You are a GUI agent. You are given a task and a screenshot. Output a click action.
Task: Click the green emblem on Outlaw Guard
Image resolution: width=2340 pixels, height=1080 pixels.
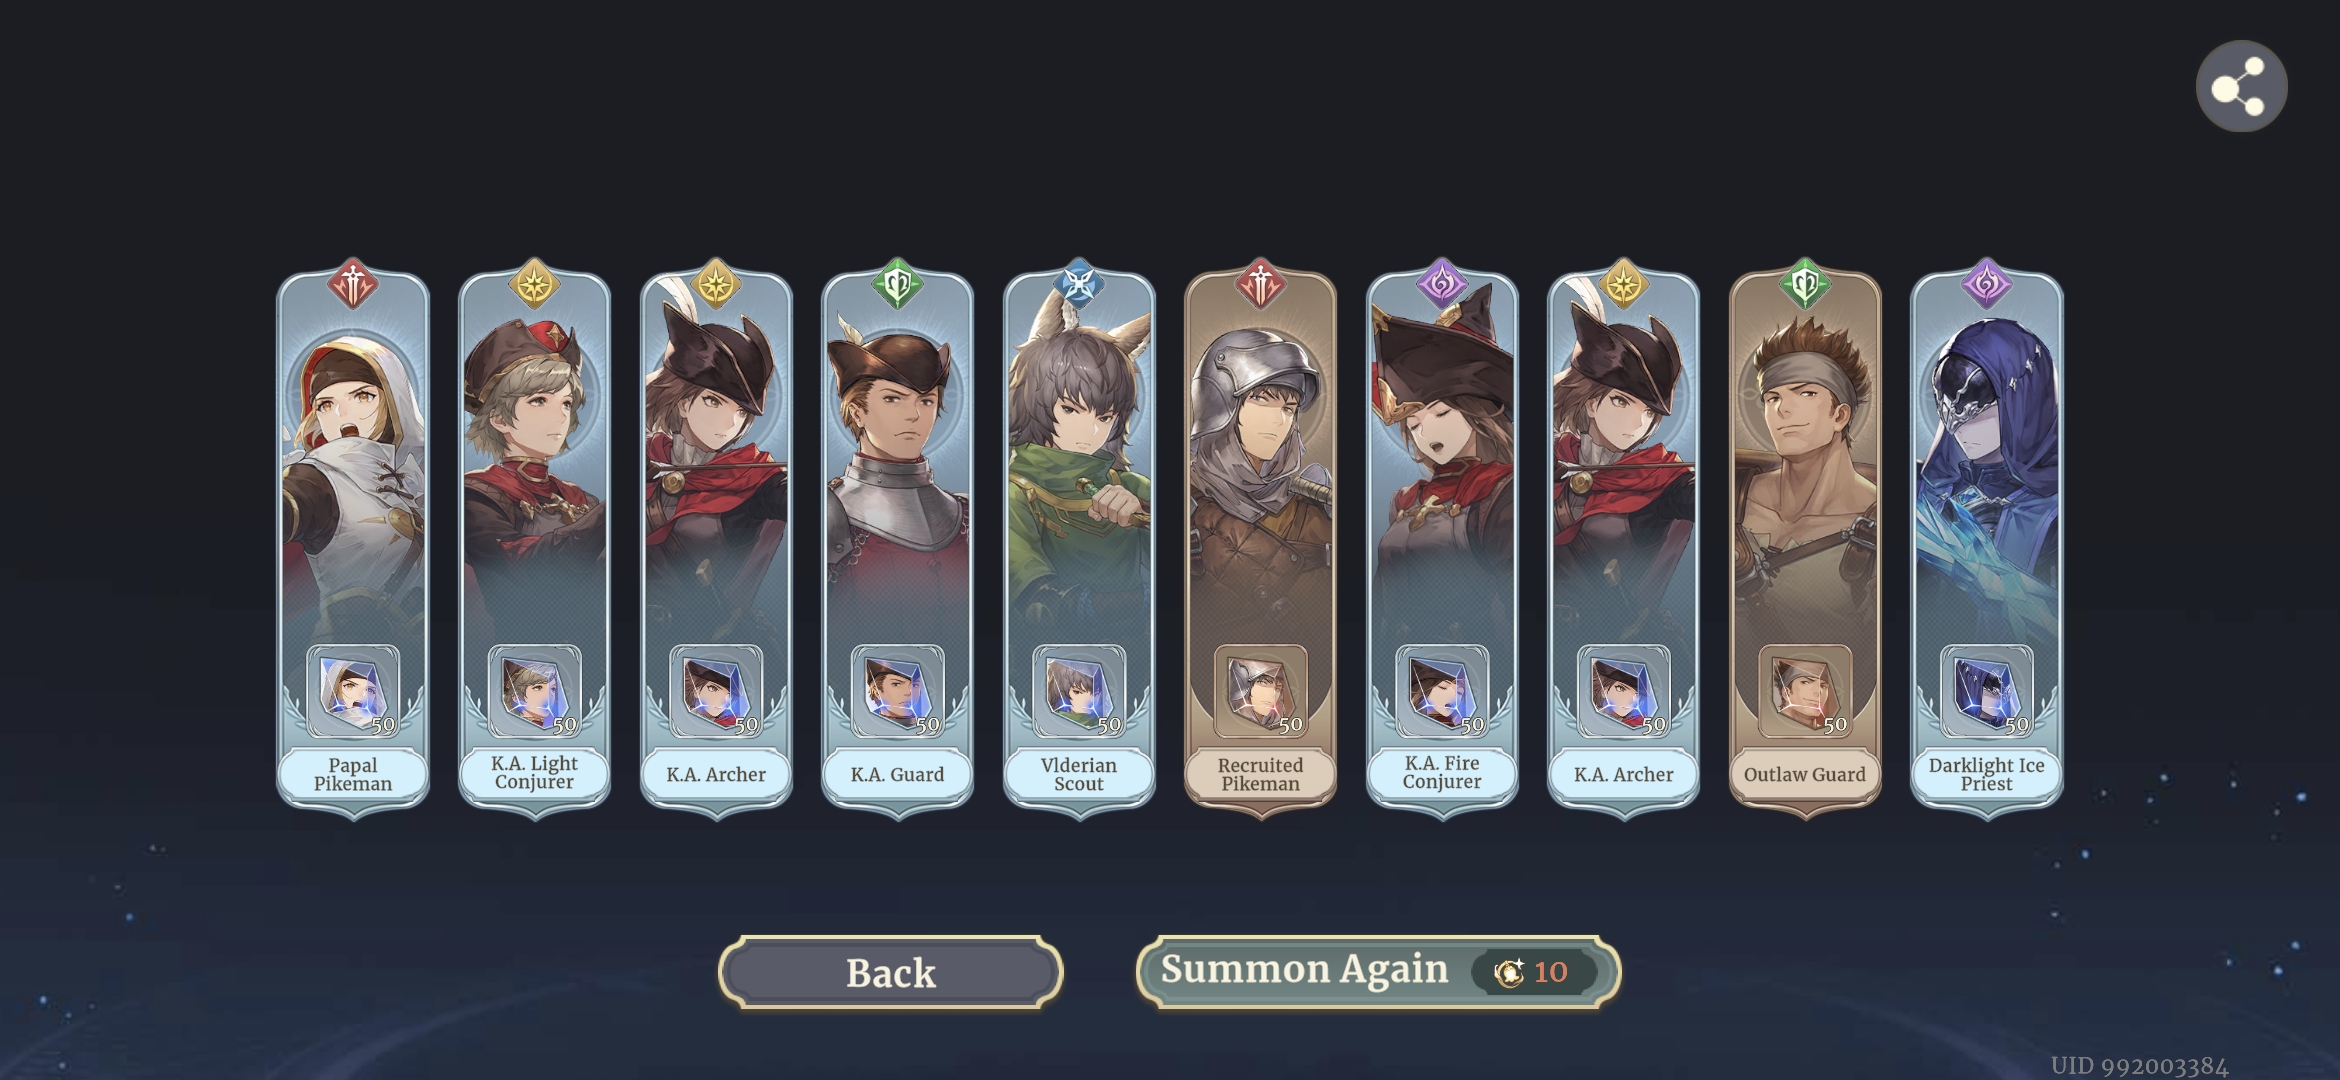[x=1805, y=285]
